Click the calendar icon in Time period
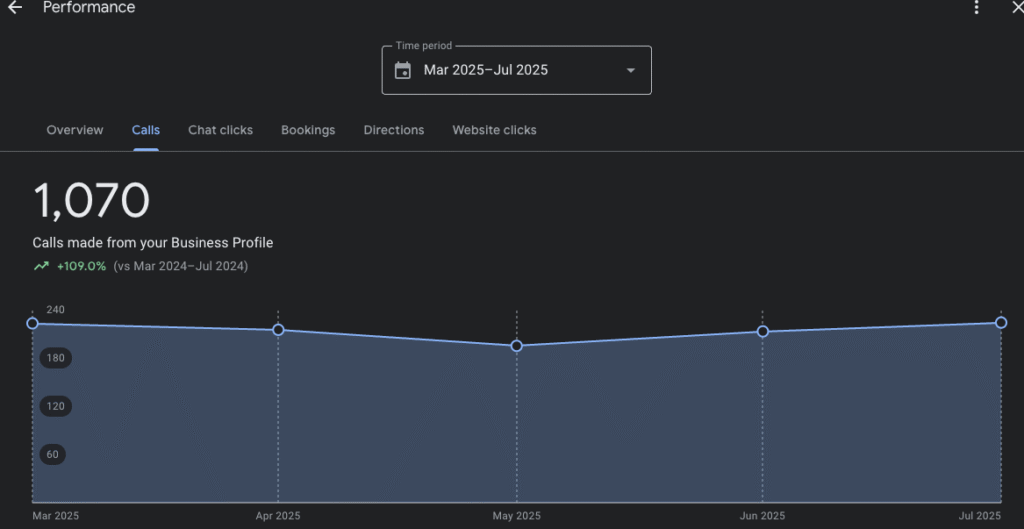Viewport: 1024px width, 529px height. 403,70
